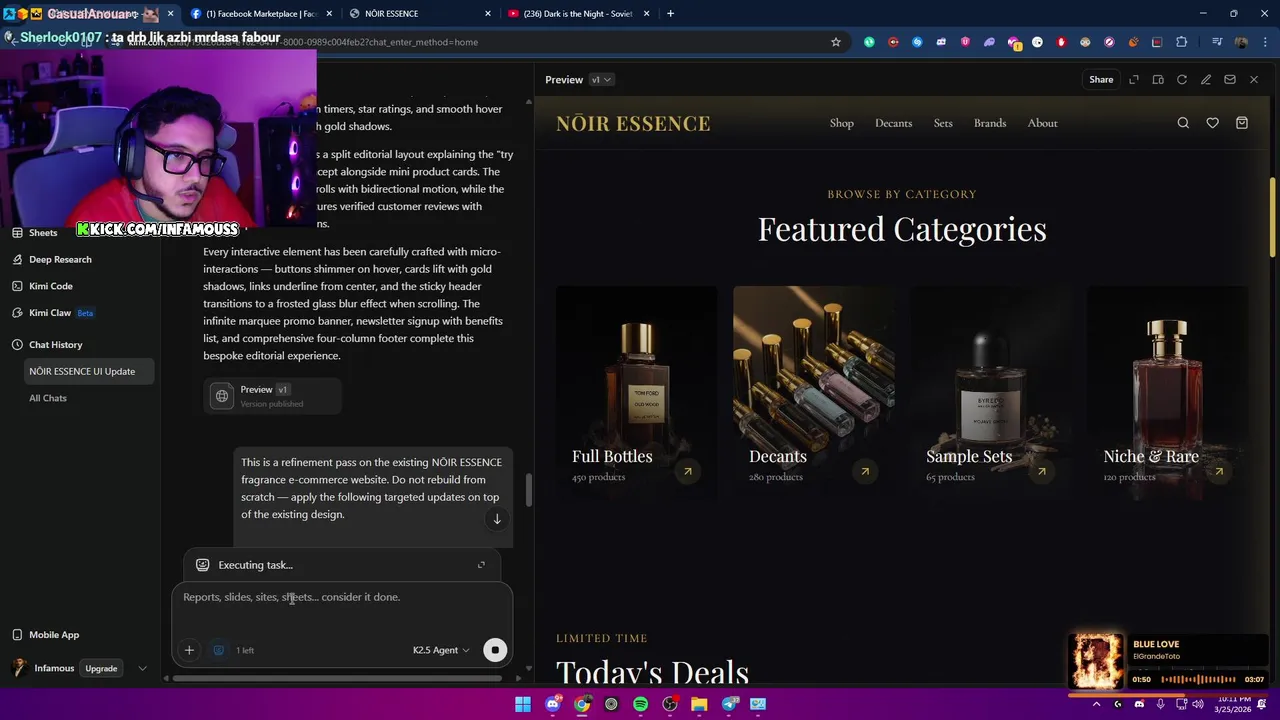Click the plus attach button in chat input
1280x720 pixels.
(x=189, y=650)
